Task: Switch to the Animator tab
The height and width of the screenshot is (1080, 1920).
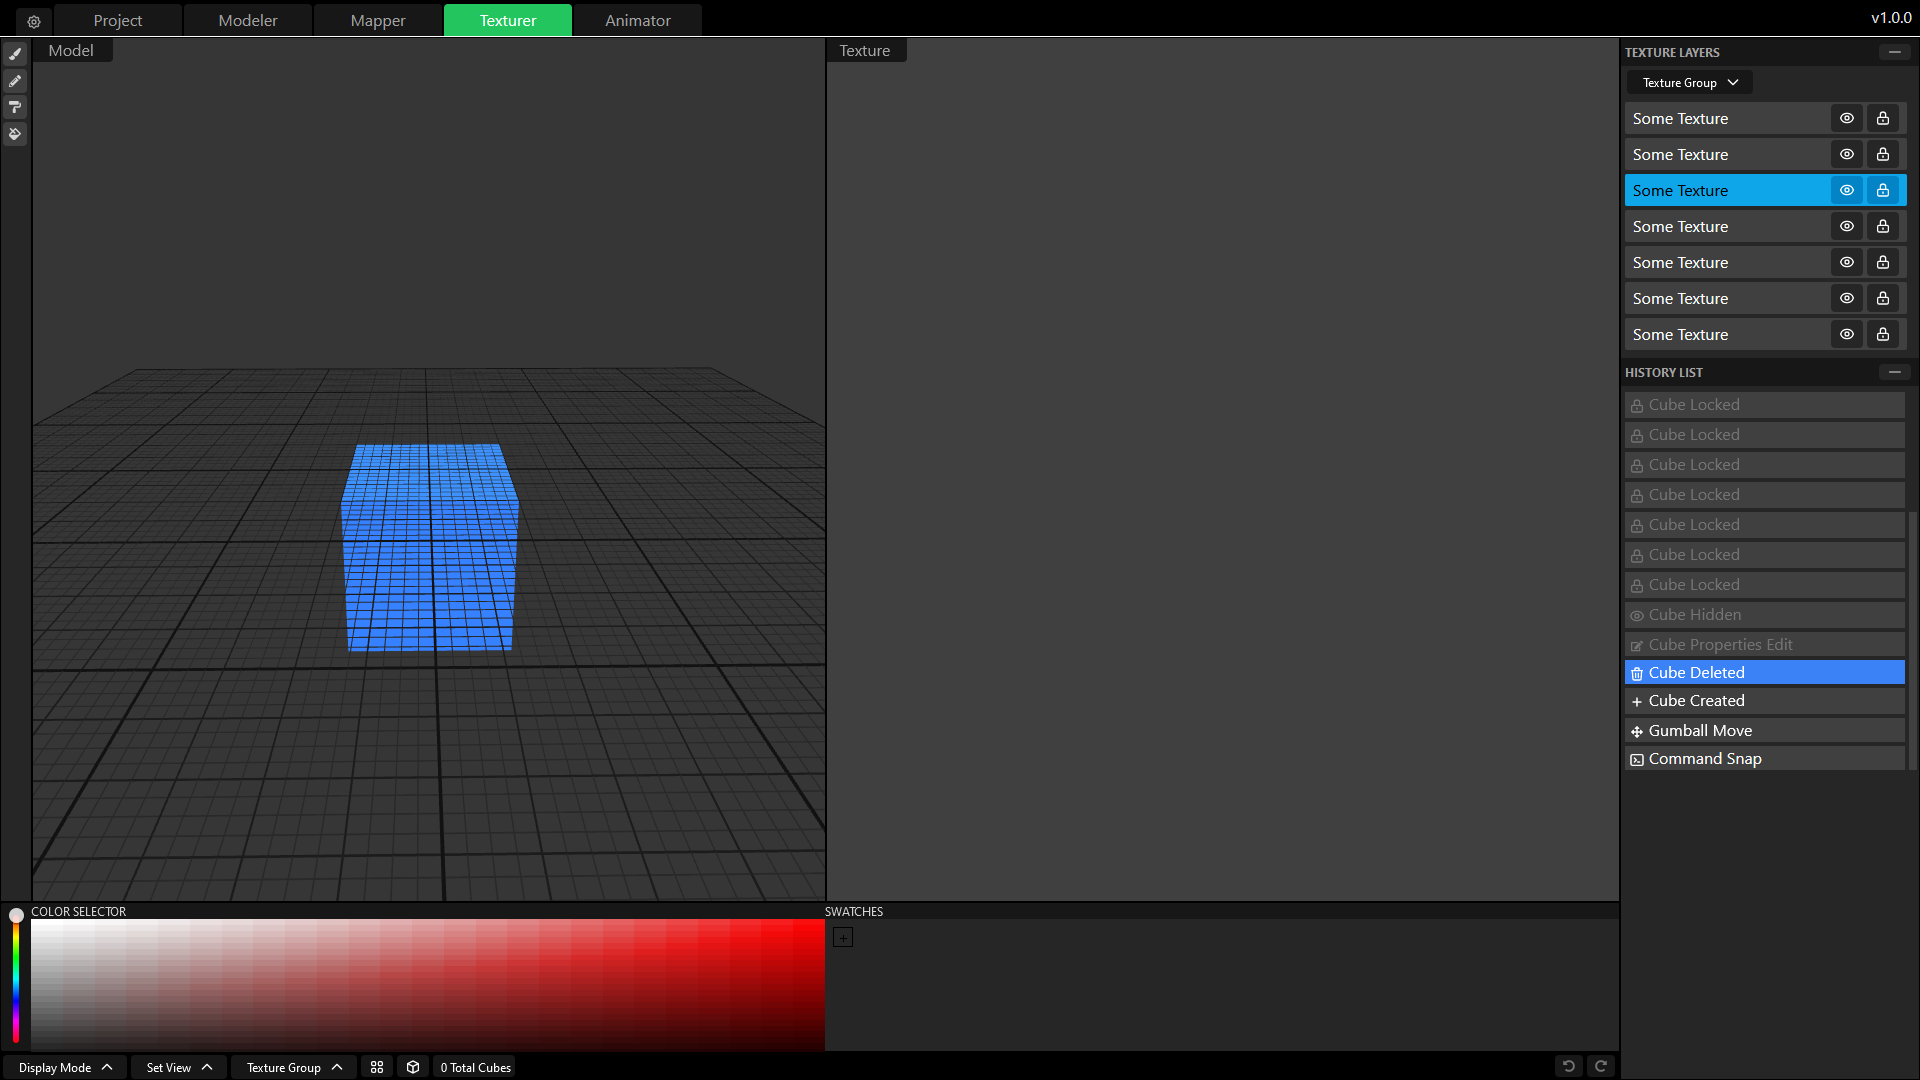Action: click(637, 20)
